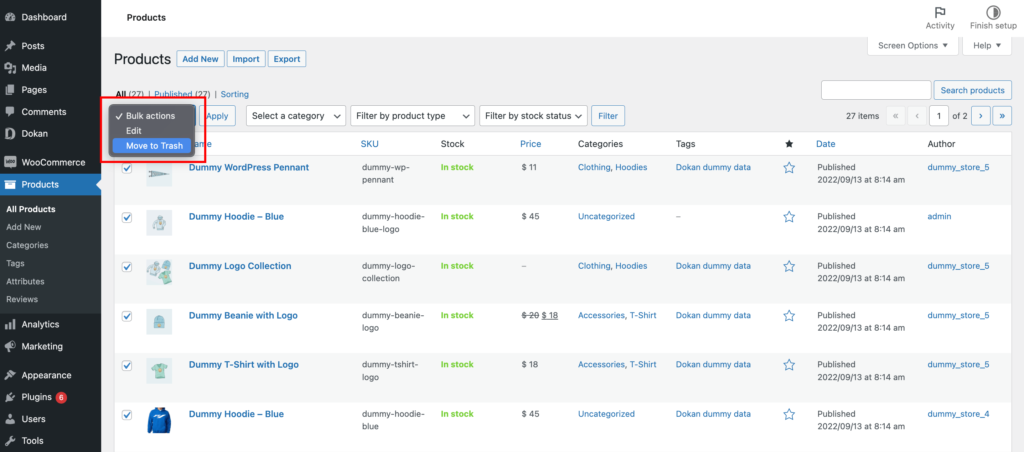The image size is (1024, 452).
Task: Uncheck the Dummy Logo Collection checkbox
Action: click(127, 266)
